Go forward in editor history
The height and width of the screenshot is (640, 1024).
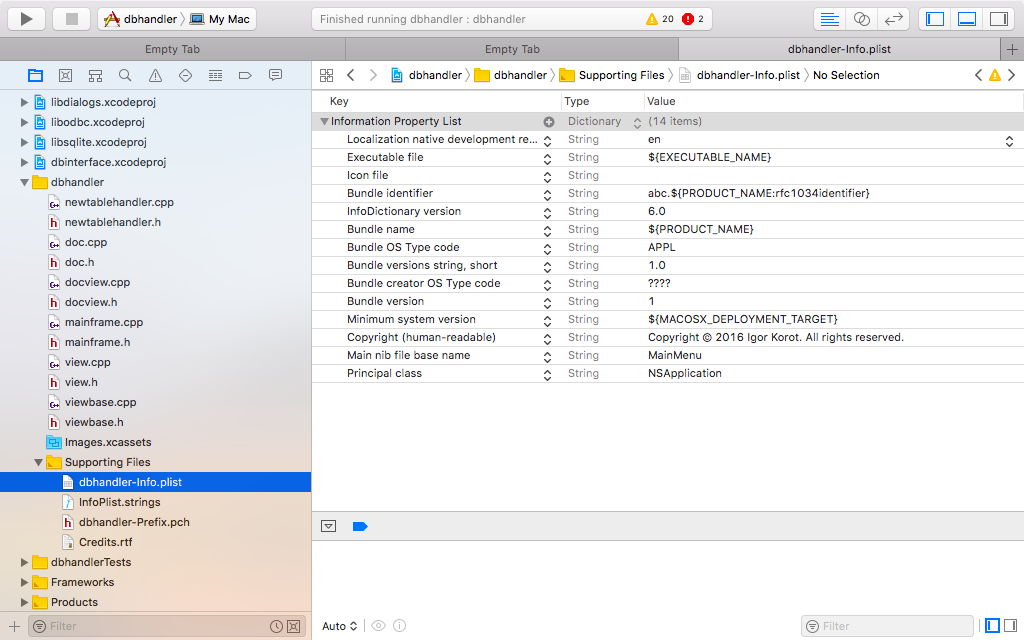click(x=373, y=75)
